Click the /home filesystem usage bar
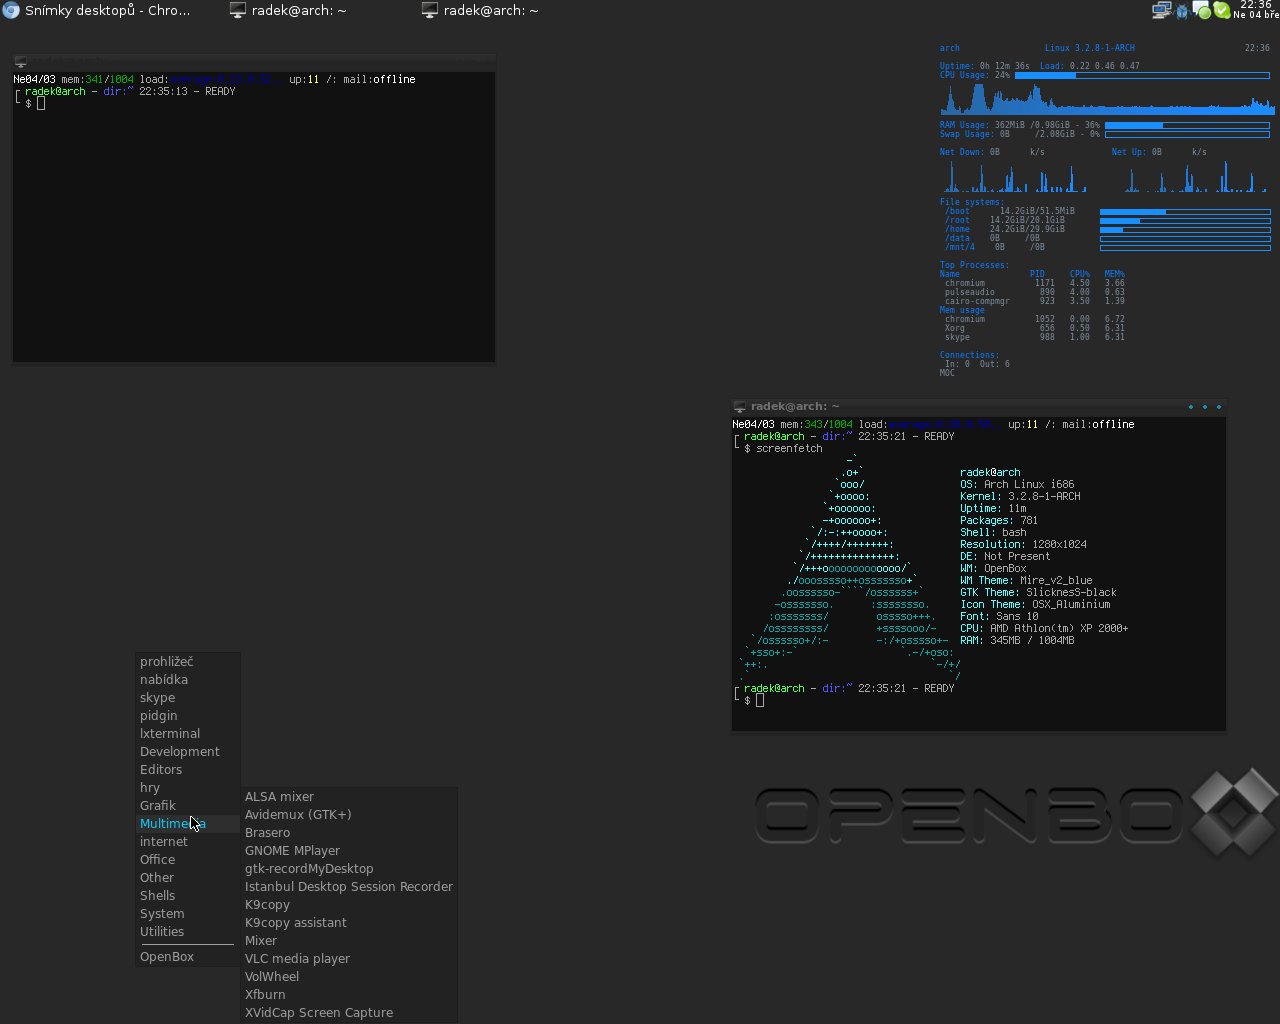The height and width of the screenshot is (1024, 1280). pos(1185,230)
